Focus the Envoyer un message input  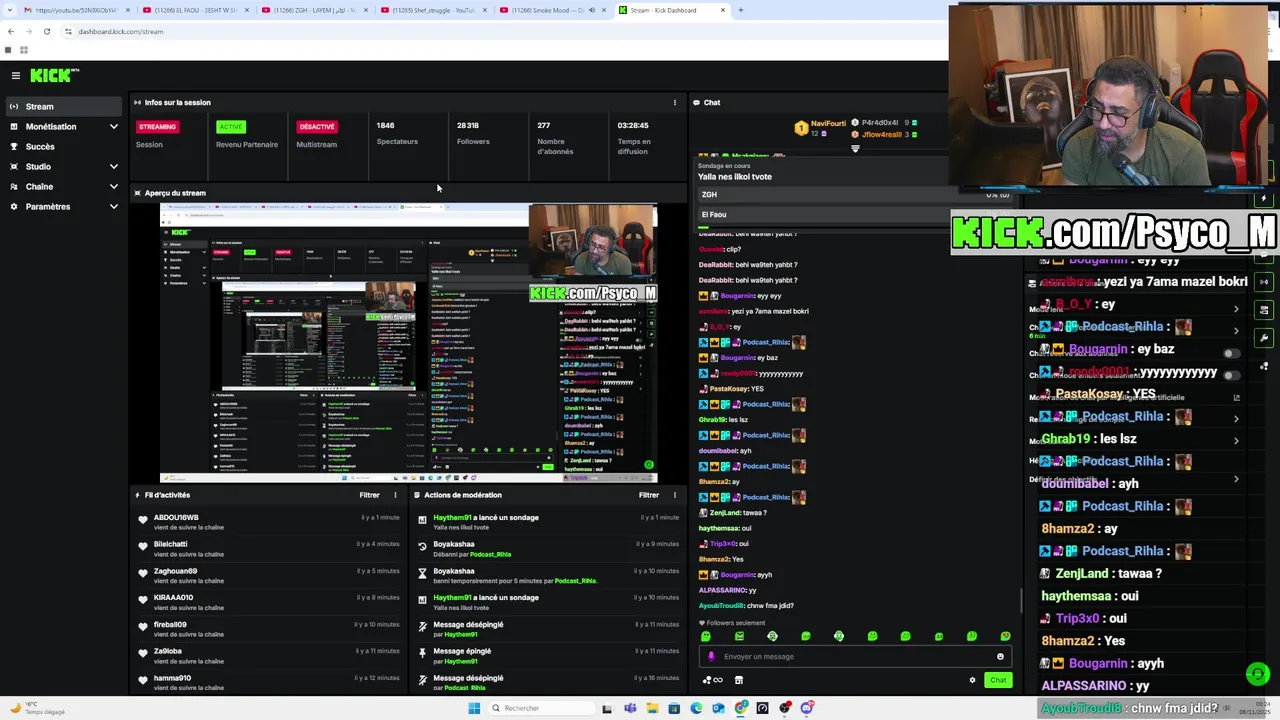(x=855, y=657)
